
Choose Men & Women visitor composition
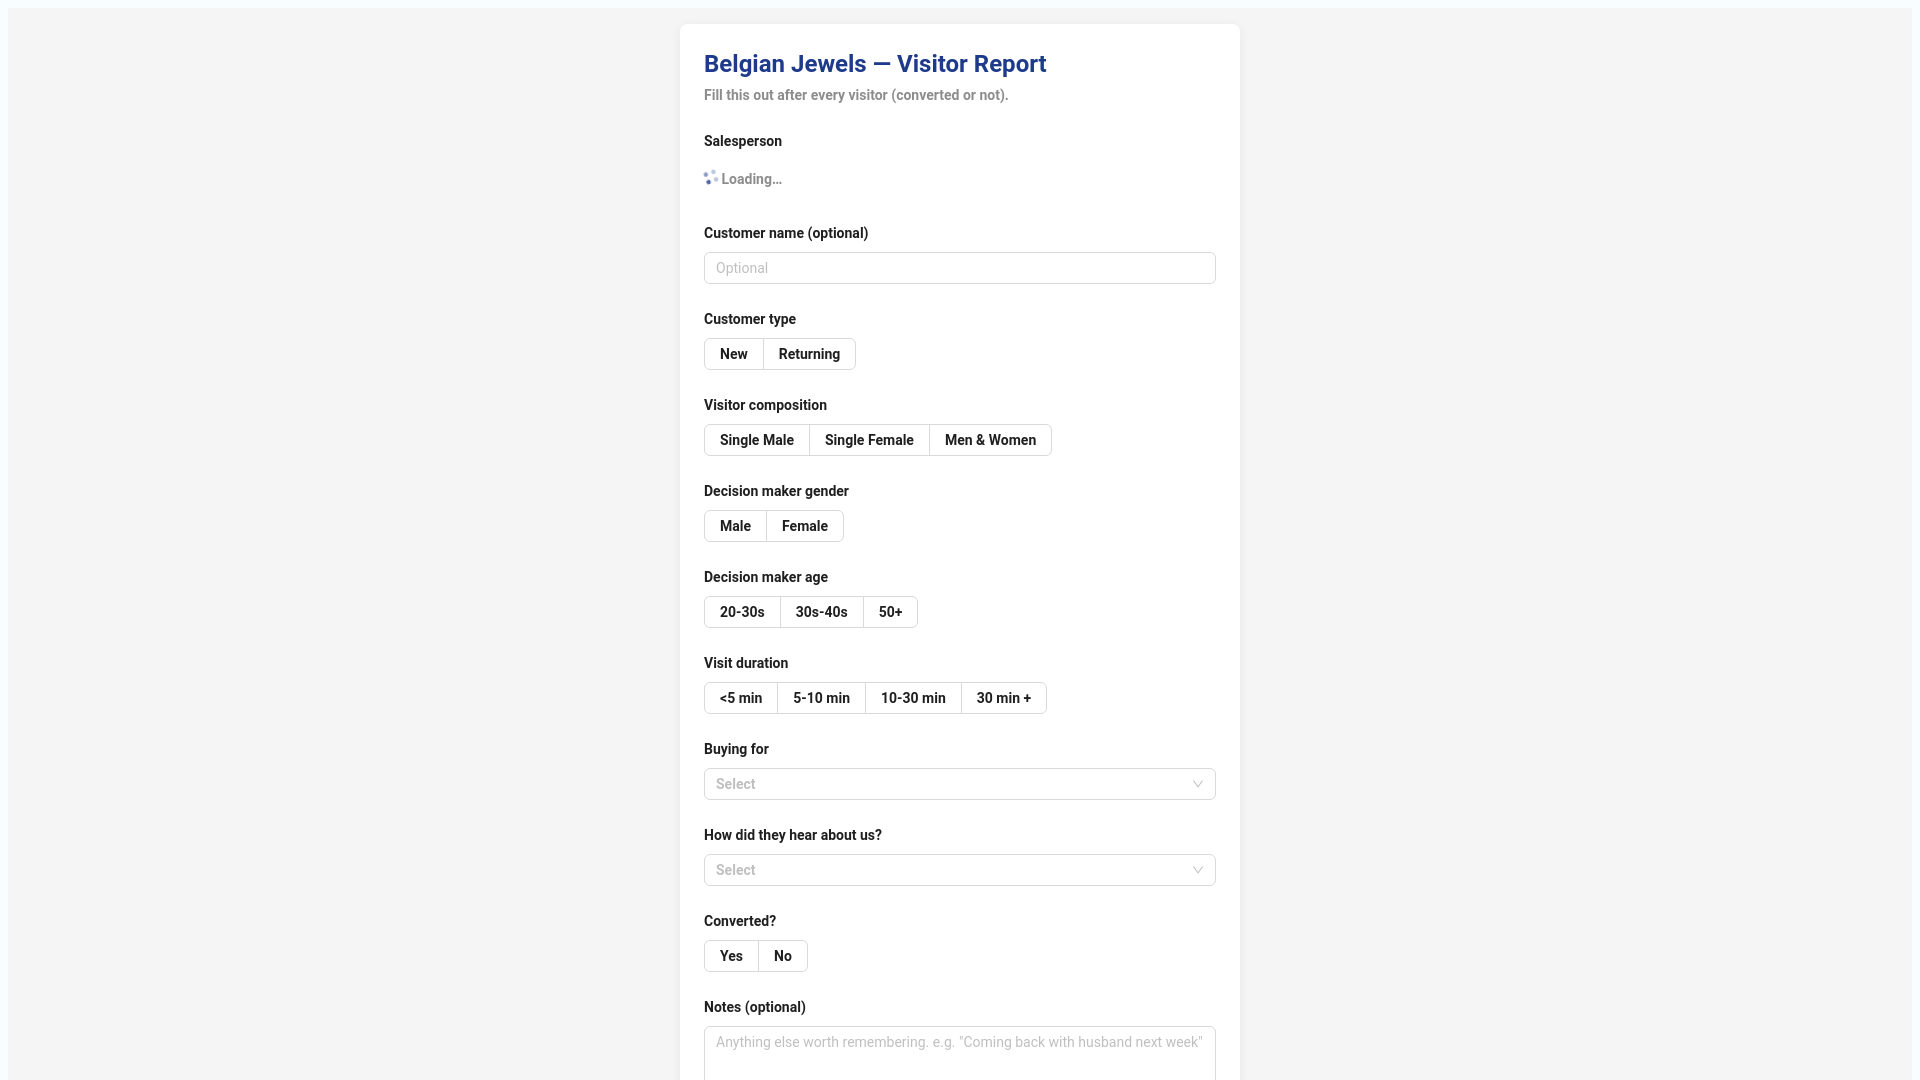point(990,440)
